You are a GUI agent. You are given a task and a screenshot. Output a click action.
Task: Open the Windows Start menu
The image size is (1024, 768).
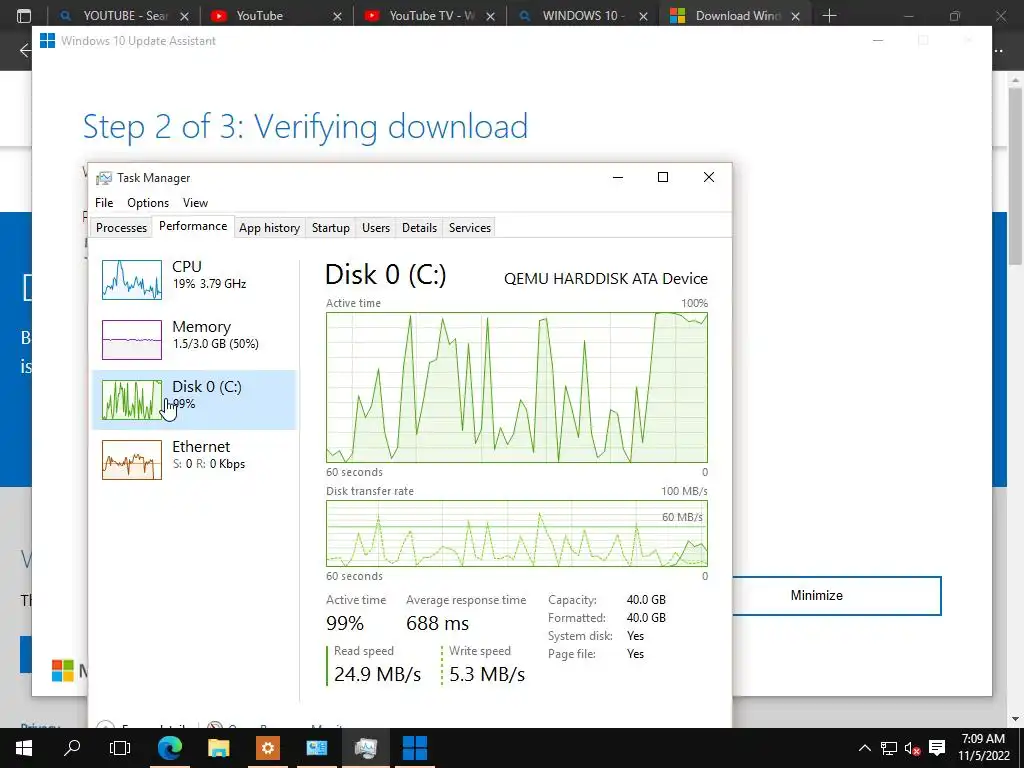(x=24, y=748)
